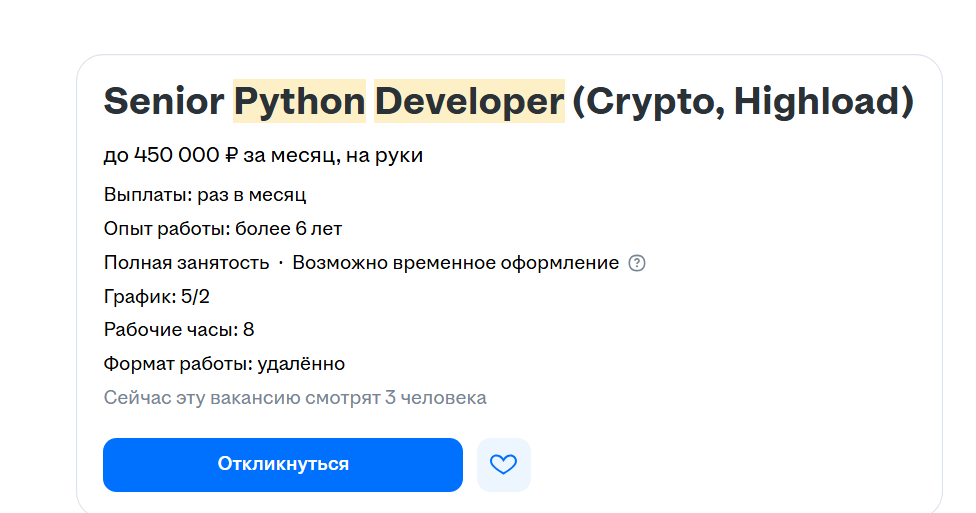The image size is (976, 513).
Task: Click the dot separator after 'Полная занятость'
Action: point(281,263)
